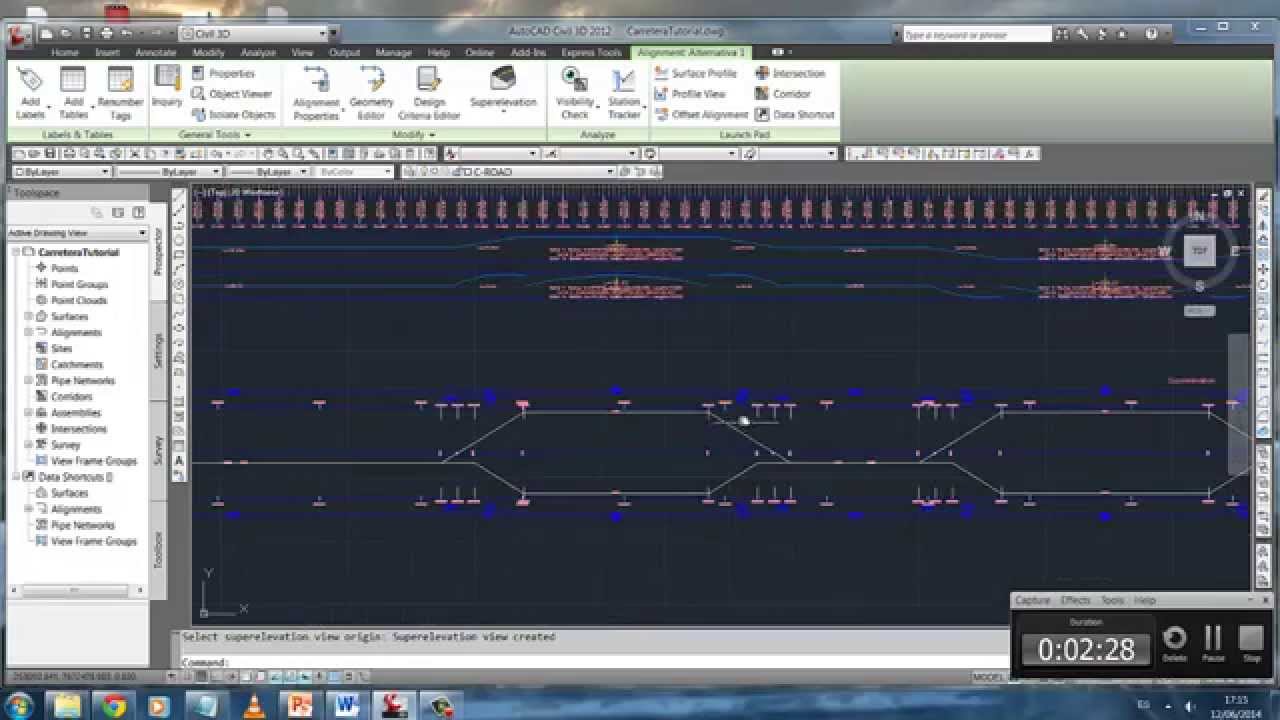Expand the General Tools panel
Viewport: 1280px width, 720px height.
214,134
